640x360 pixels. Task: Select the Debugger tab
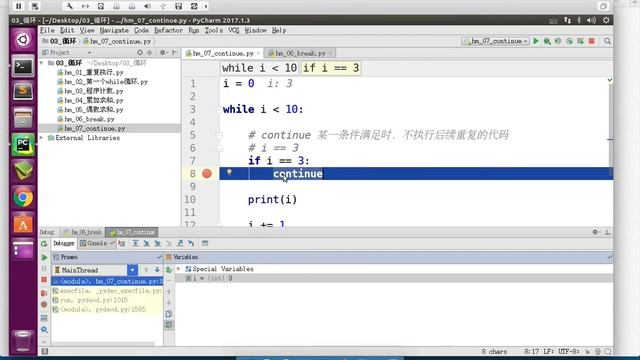[64, 243]
